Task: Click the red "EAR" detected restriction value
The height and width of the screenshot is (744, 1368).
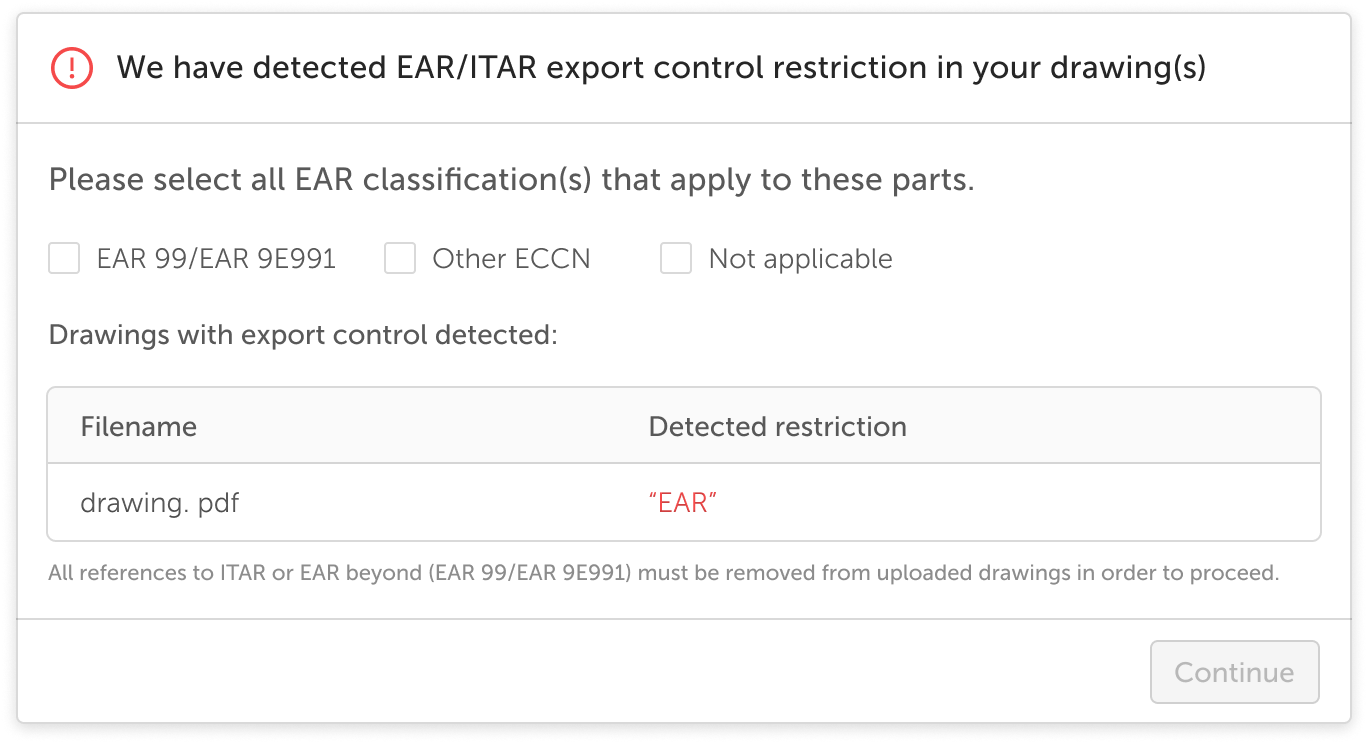Action: coord(683,502)
